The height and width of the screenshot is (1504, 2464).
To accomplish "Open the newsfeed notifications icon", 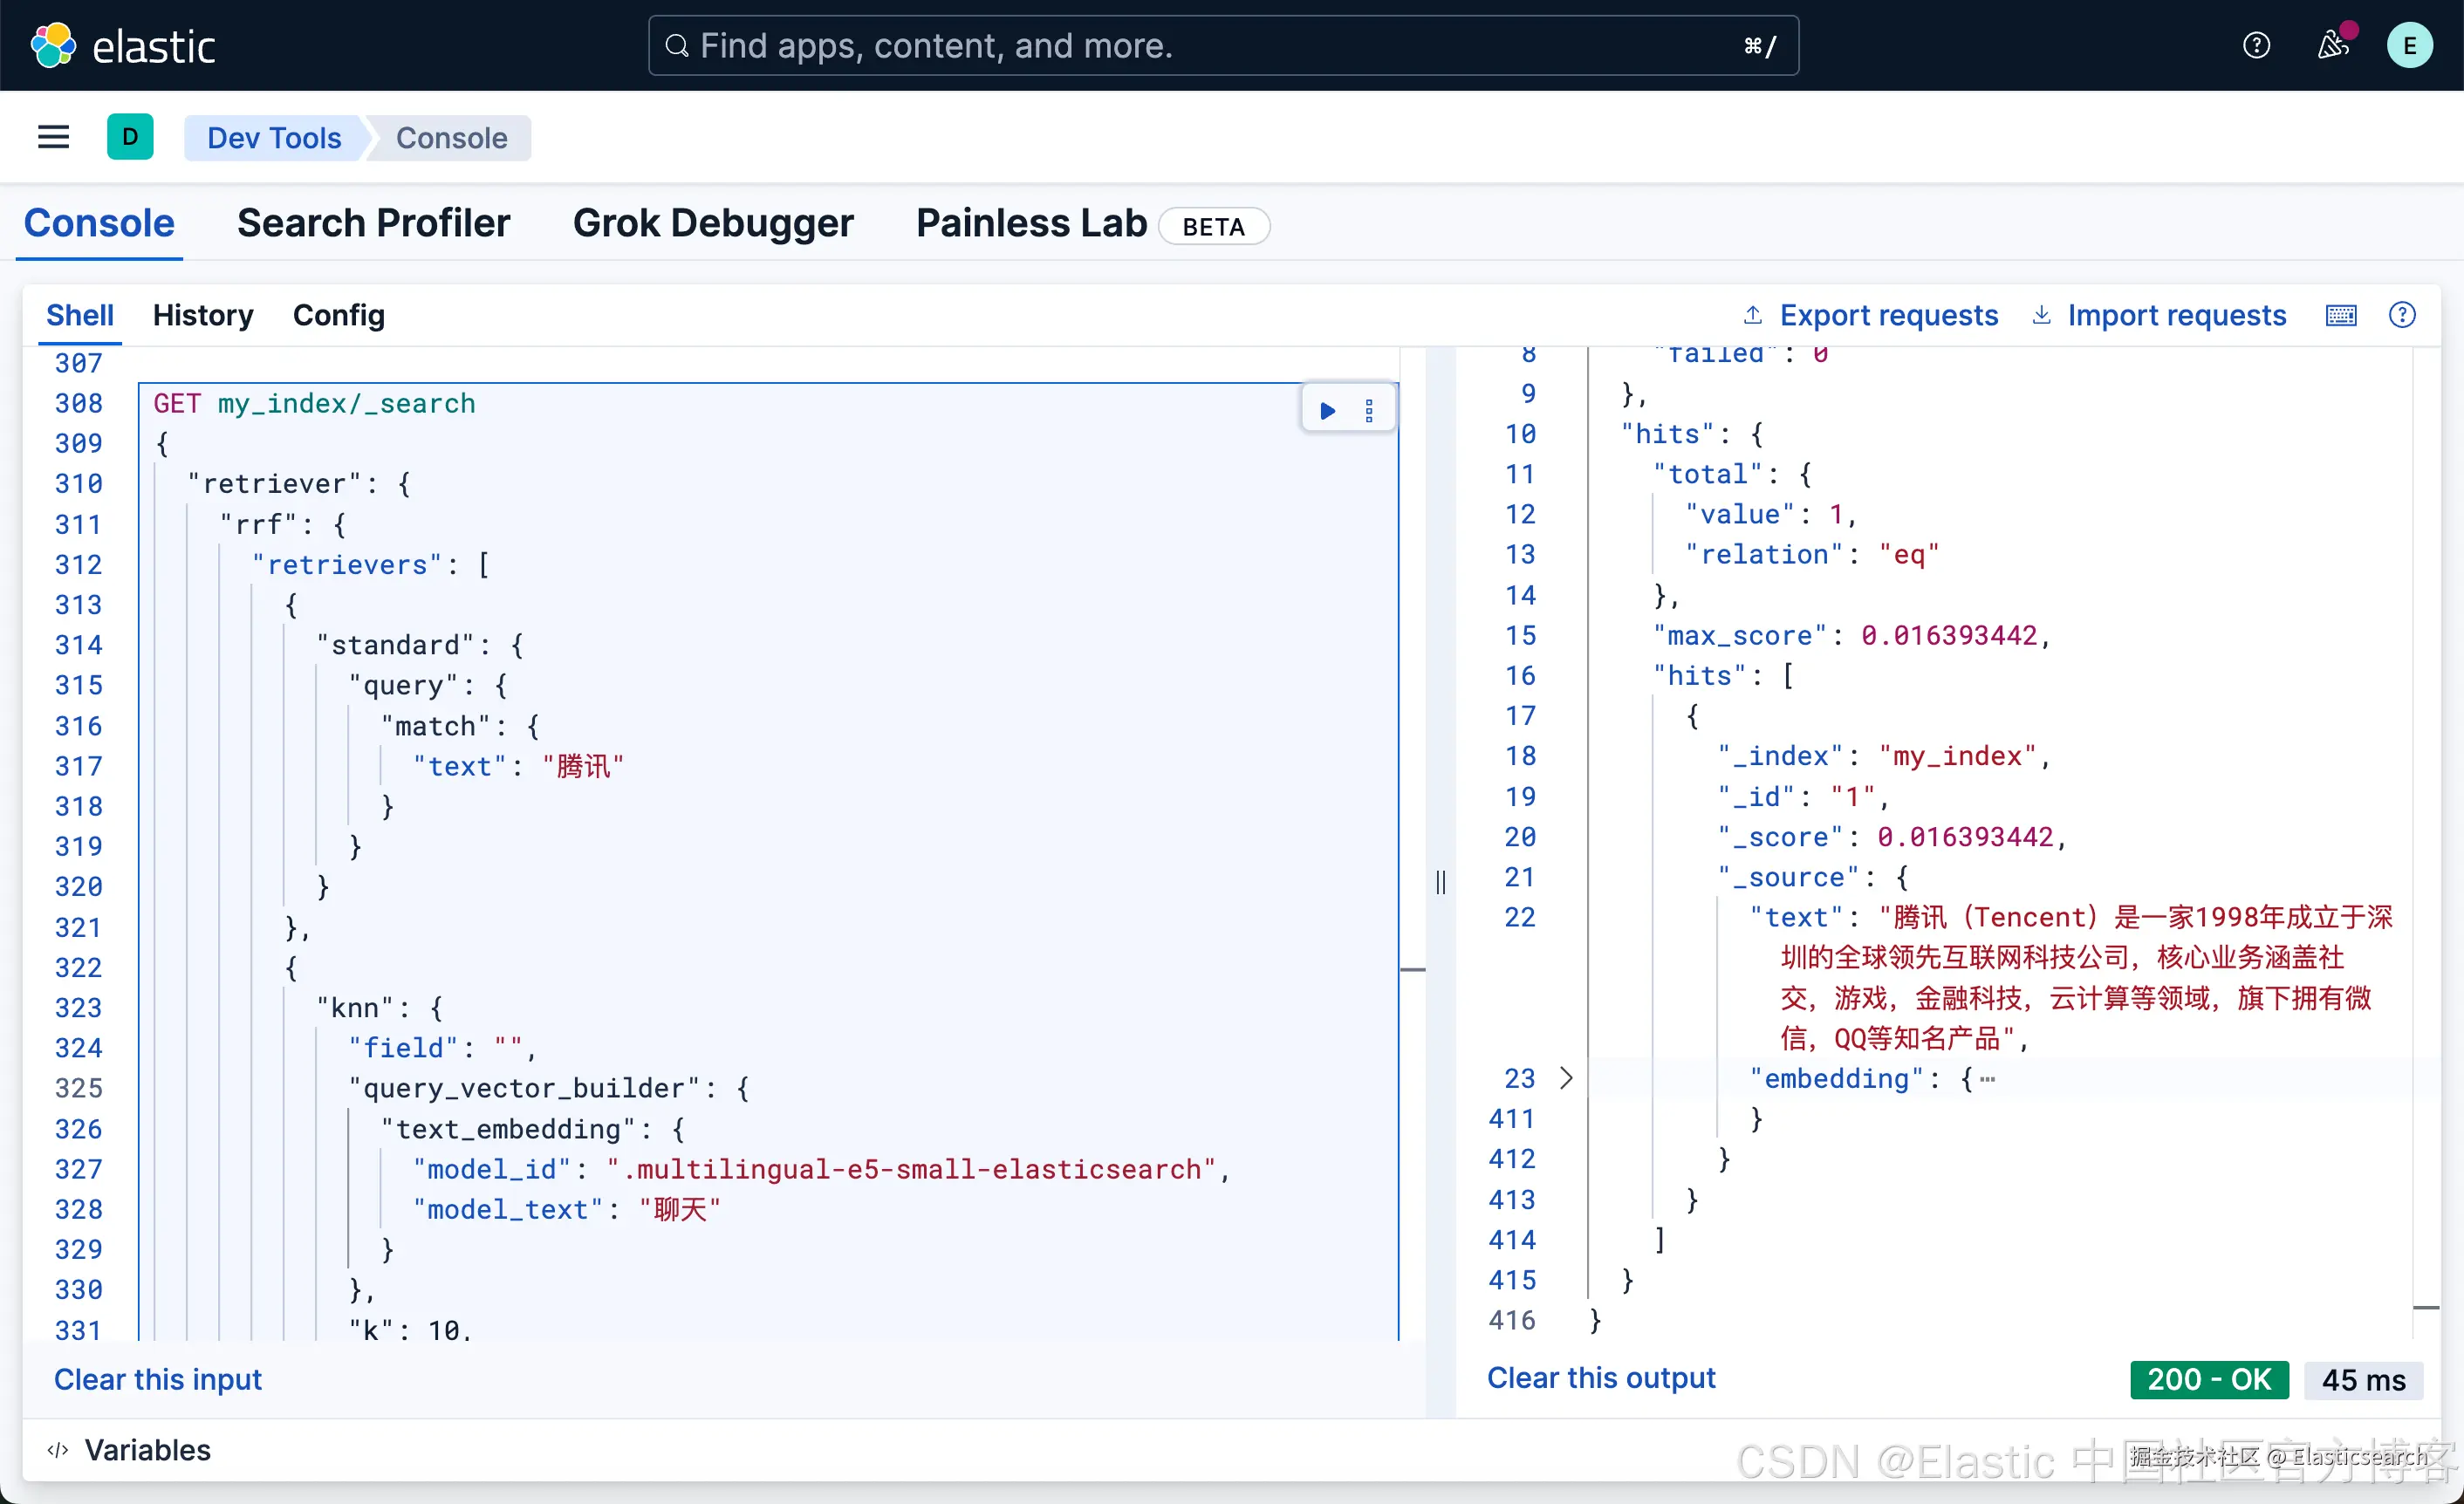I will pyautogui.click(x=2331, y=46).
